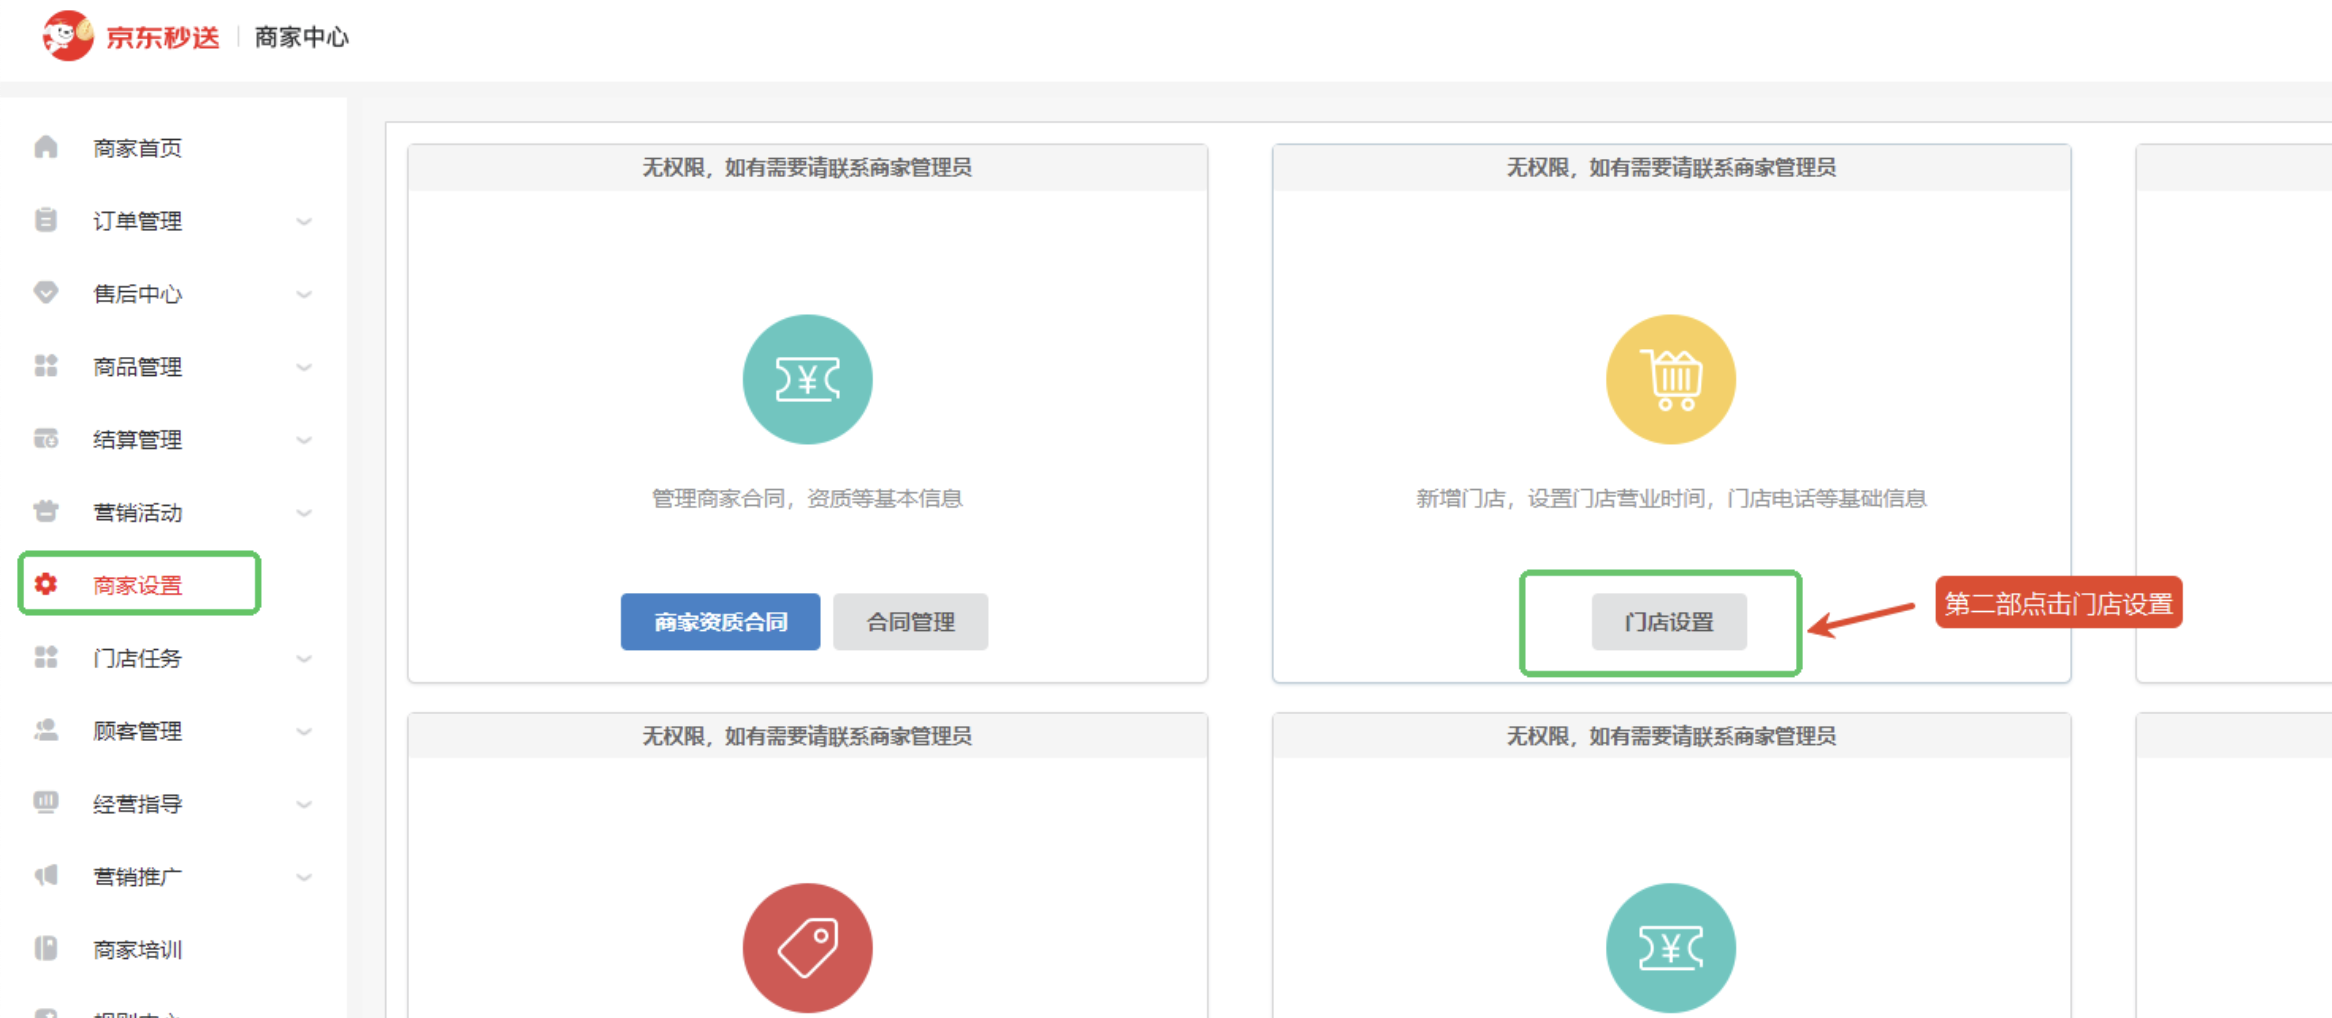This screenshot has width=2332, height=1018.
Task: Open the 营销活动 menu item
Action: pos(138,513)
